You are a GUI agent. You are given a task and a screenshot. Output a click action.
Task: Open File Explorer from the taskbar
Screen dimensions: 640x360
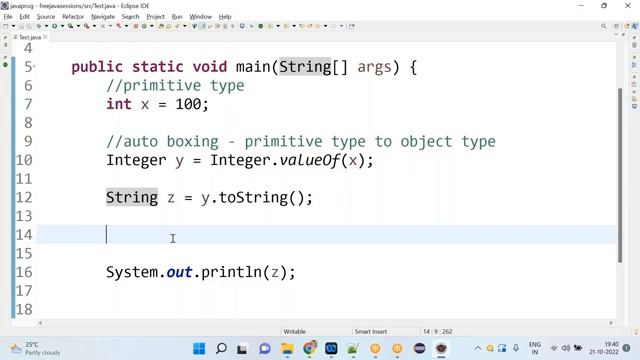[287, 349]
